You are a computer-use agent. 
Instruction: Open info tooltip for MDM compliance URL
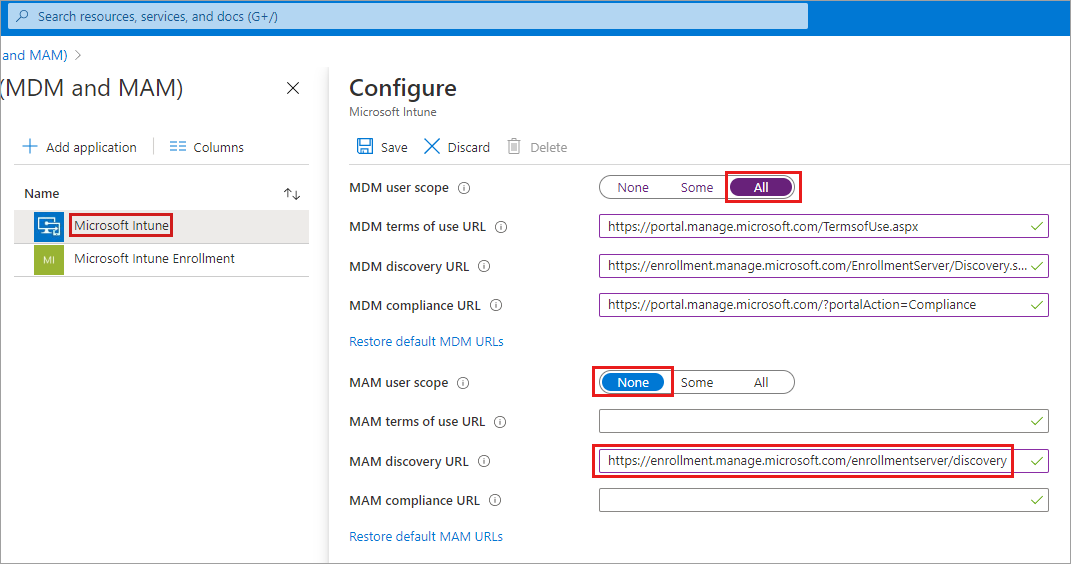[496, 305]
